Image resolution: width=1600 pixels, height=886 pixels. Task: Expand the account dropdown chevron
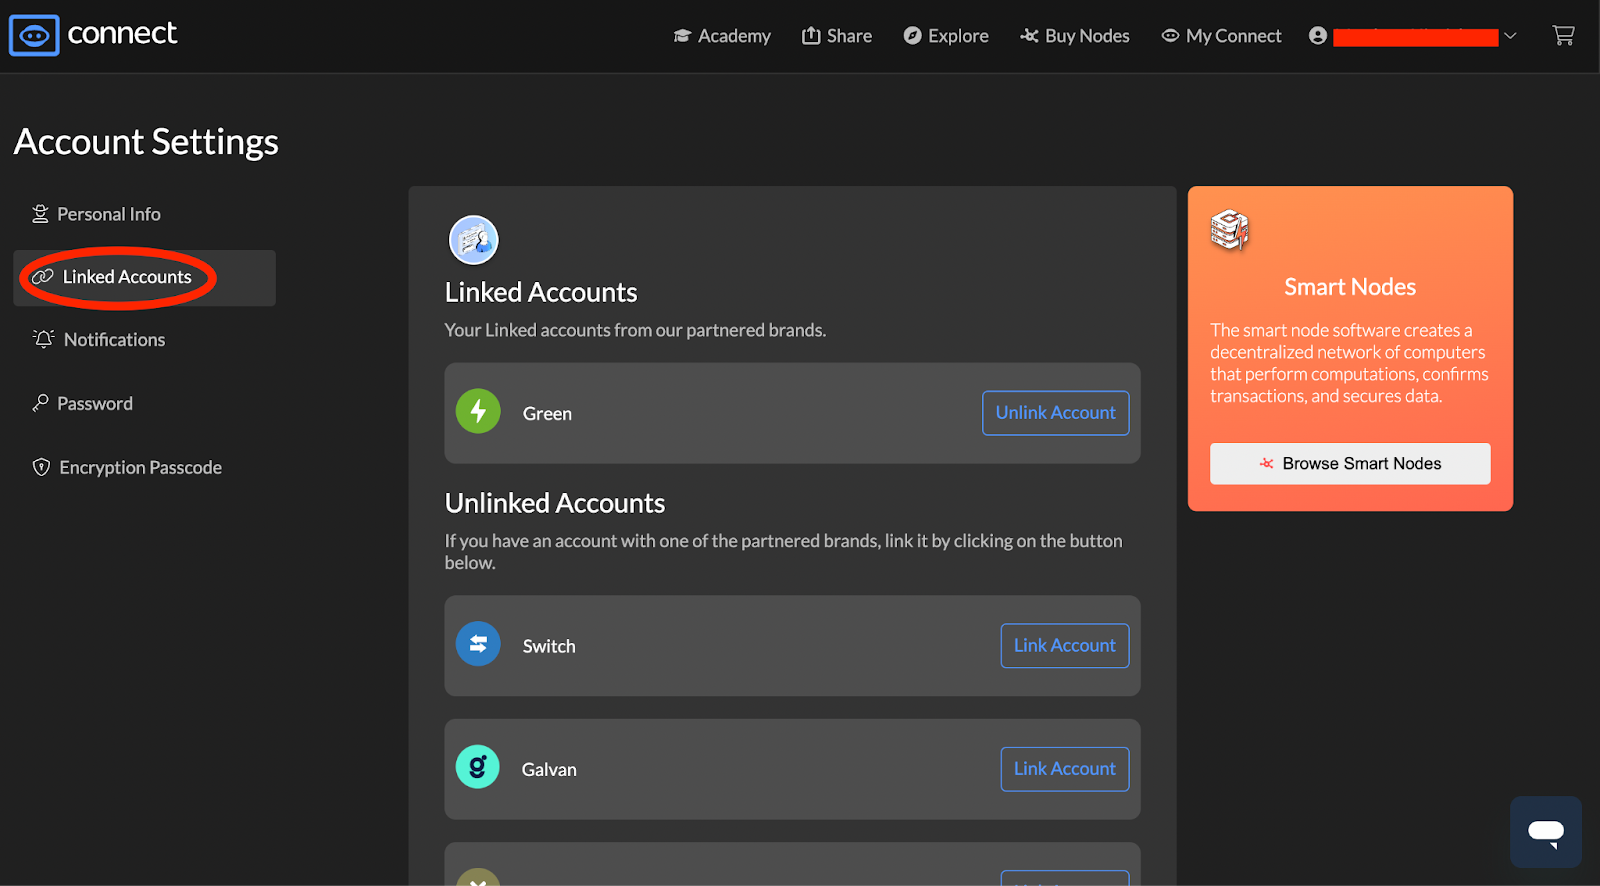(x=1510, y=36)
